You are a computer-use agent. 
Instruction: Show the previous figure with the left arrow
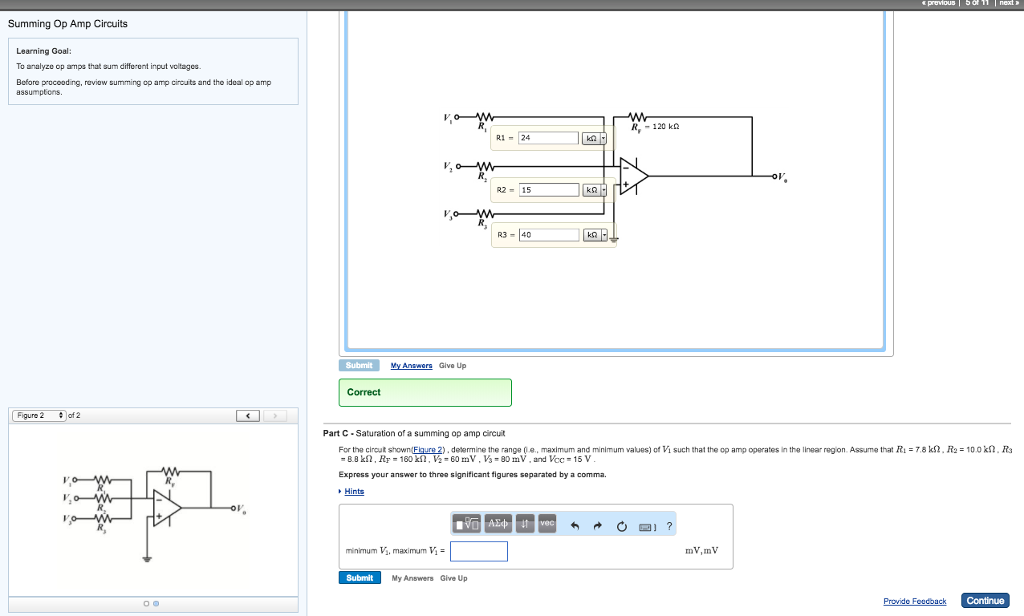[x=247, y=415]
